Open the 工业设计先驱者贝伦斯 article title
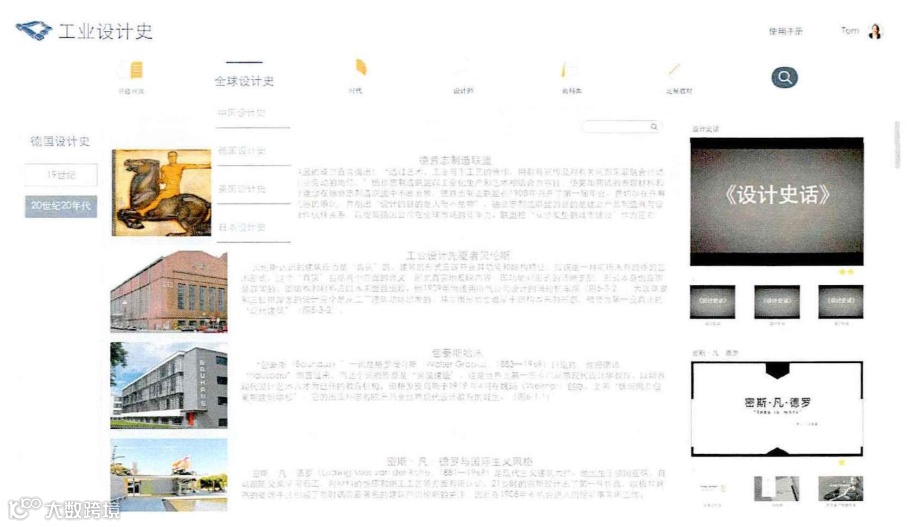The height and width of the screenshot is (527, 924). pyautogui.click(x=458, y=255)
